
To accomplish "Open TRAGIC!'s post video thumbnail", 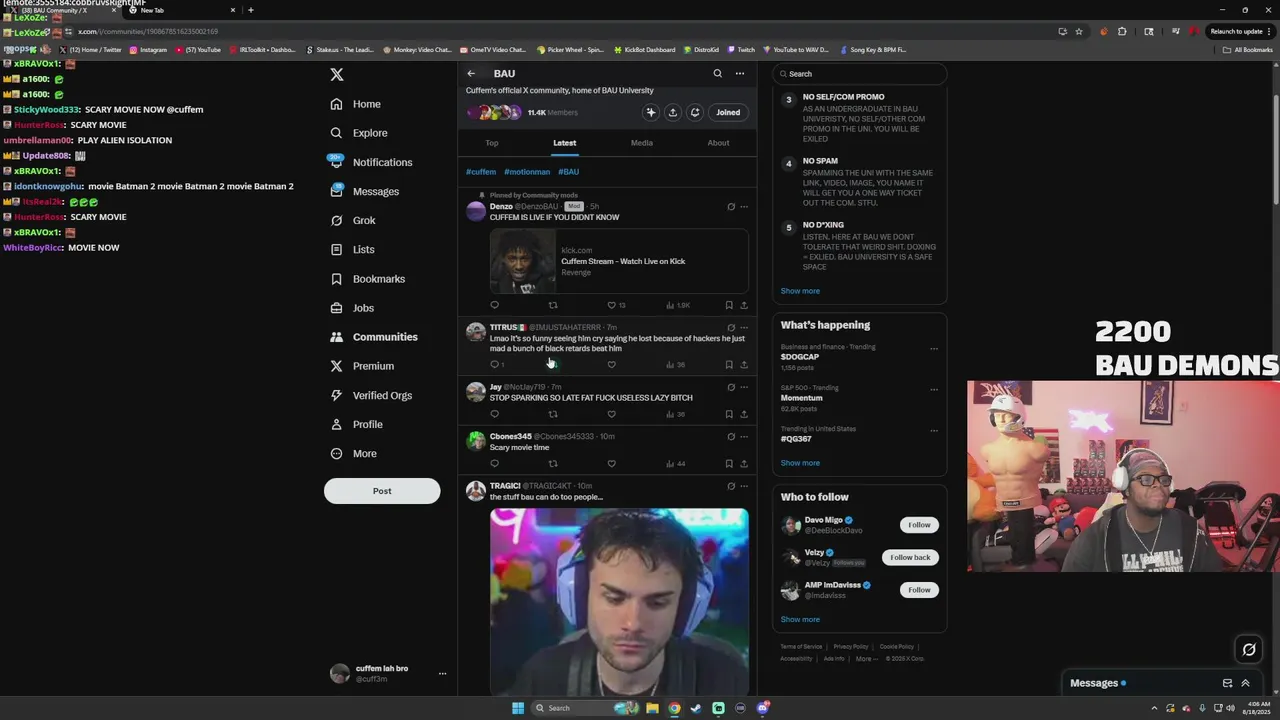I will [x=619, y=601].
